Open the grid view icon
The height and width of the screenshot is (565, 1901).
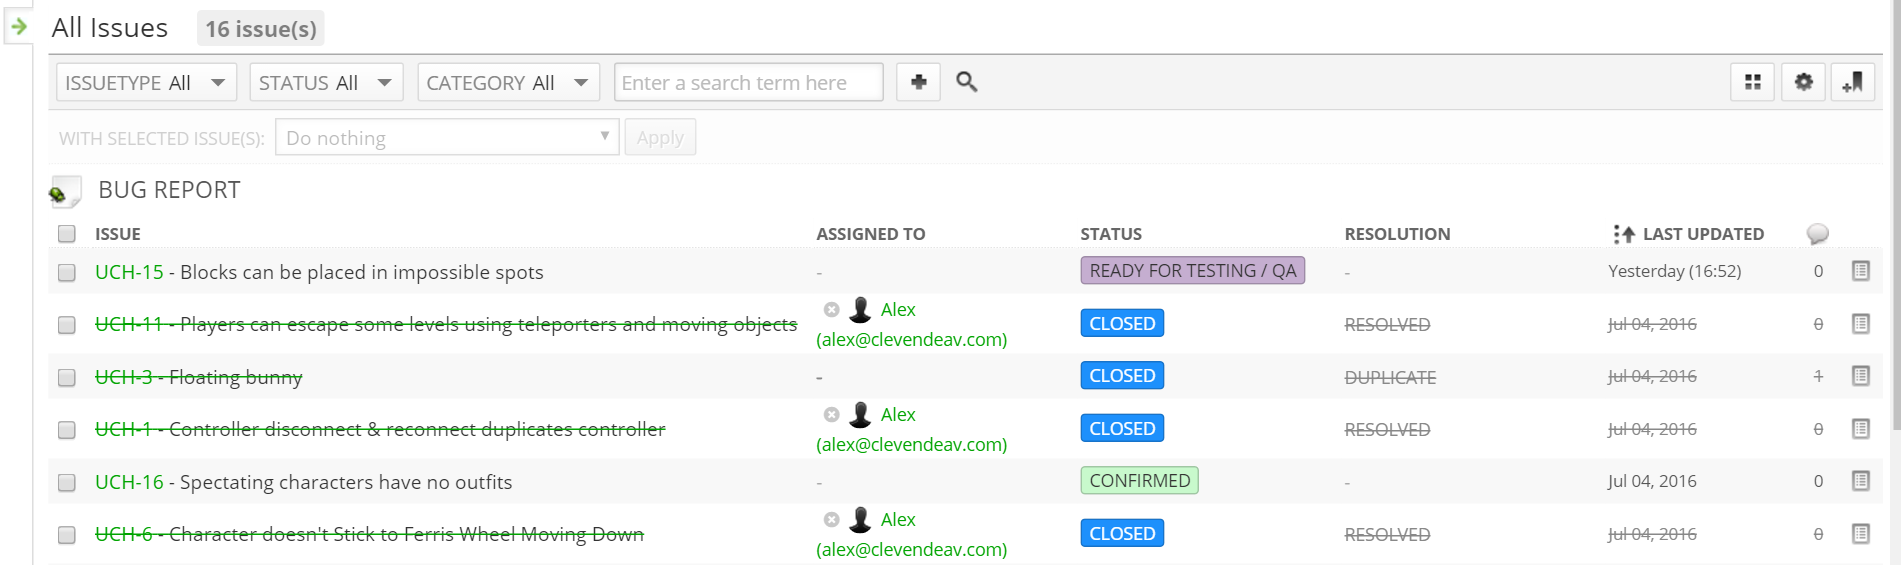pyautogui.click(x=1752, y=82)
